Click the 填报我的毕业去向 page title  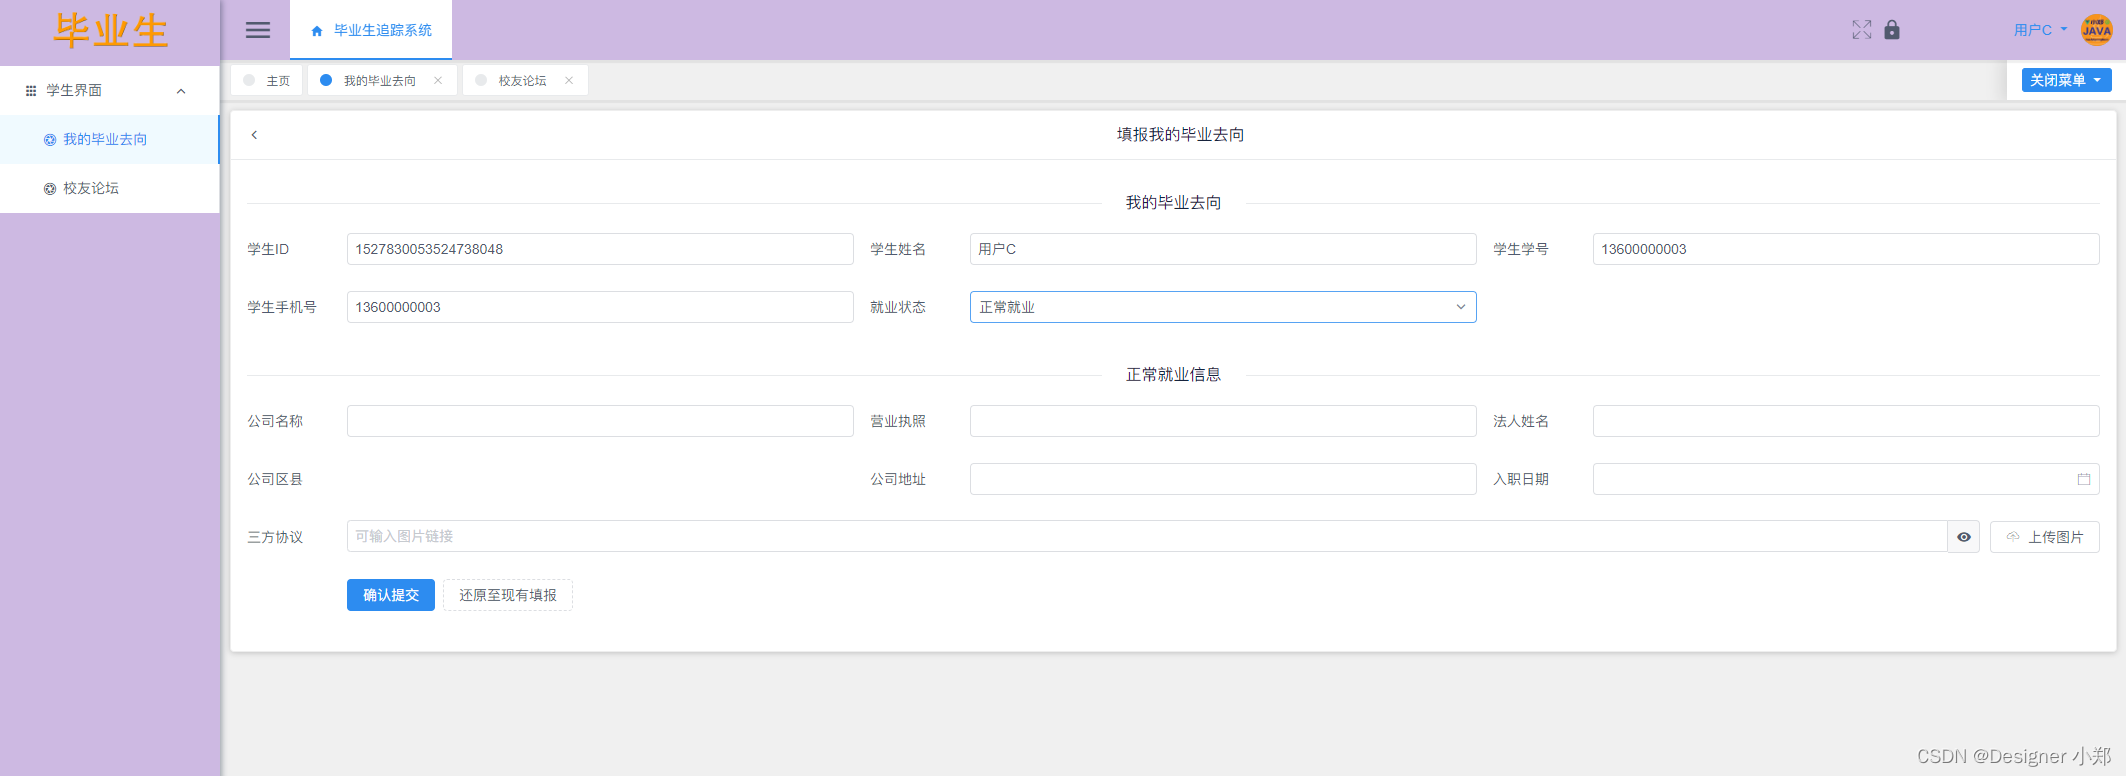1180,135
